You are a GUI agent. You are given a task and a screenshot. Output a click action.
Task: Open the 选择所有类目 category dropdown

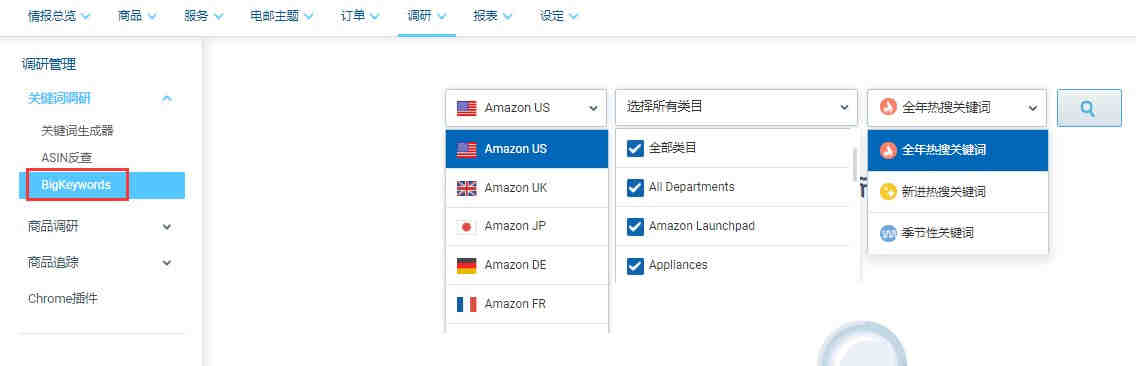point(736,108)
